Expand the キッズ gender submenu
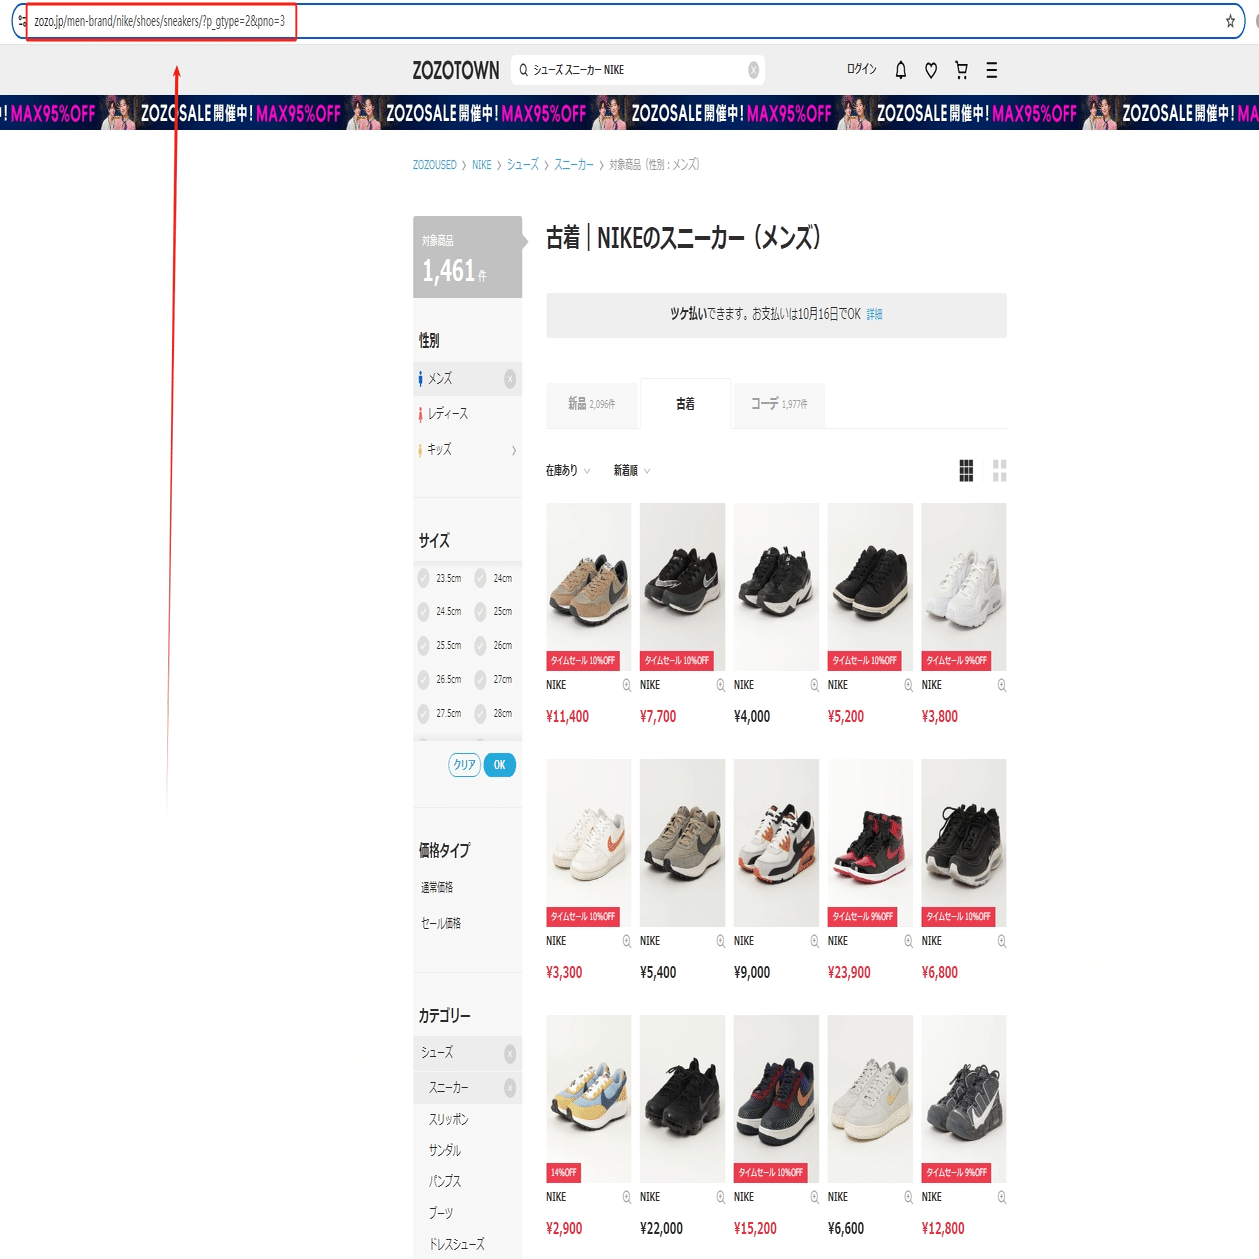 (x=514, y=451)
